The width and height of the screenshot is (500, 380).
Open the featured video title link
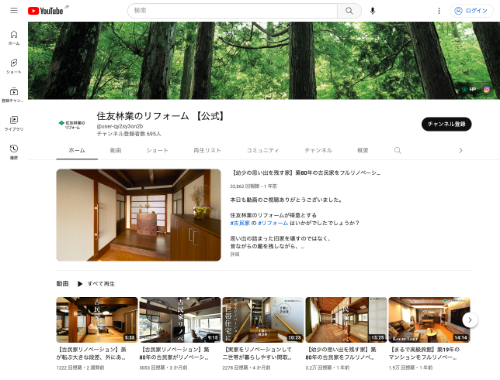tap(306, 173)
